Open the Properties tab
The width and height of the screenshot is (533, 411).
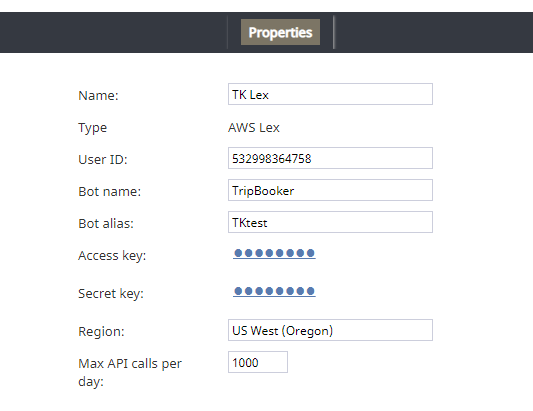(280, 32)
